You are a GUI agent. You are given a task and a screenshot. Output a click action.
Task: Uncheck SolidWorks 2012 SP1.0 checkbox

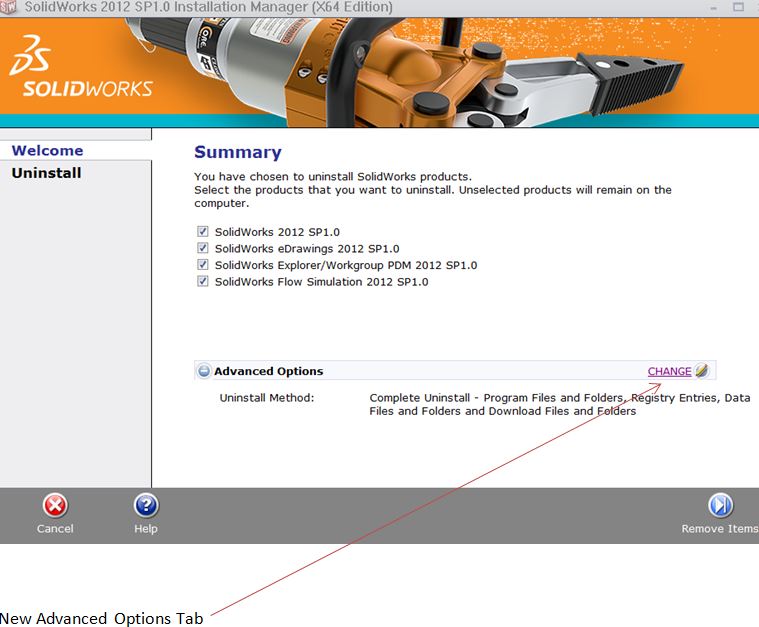pos(203,232)
